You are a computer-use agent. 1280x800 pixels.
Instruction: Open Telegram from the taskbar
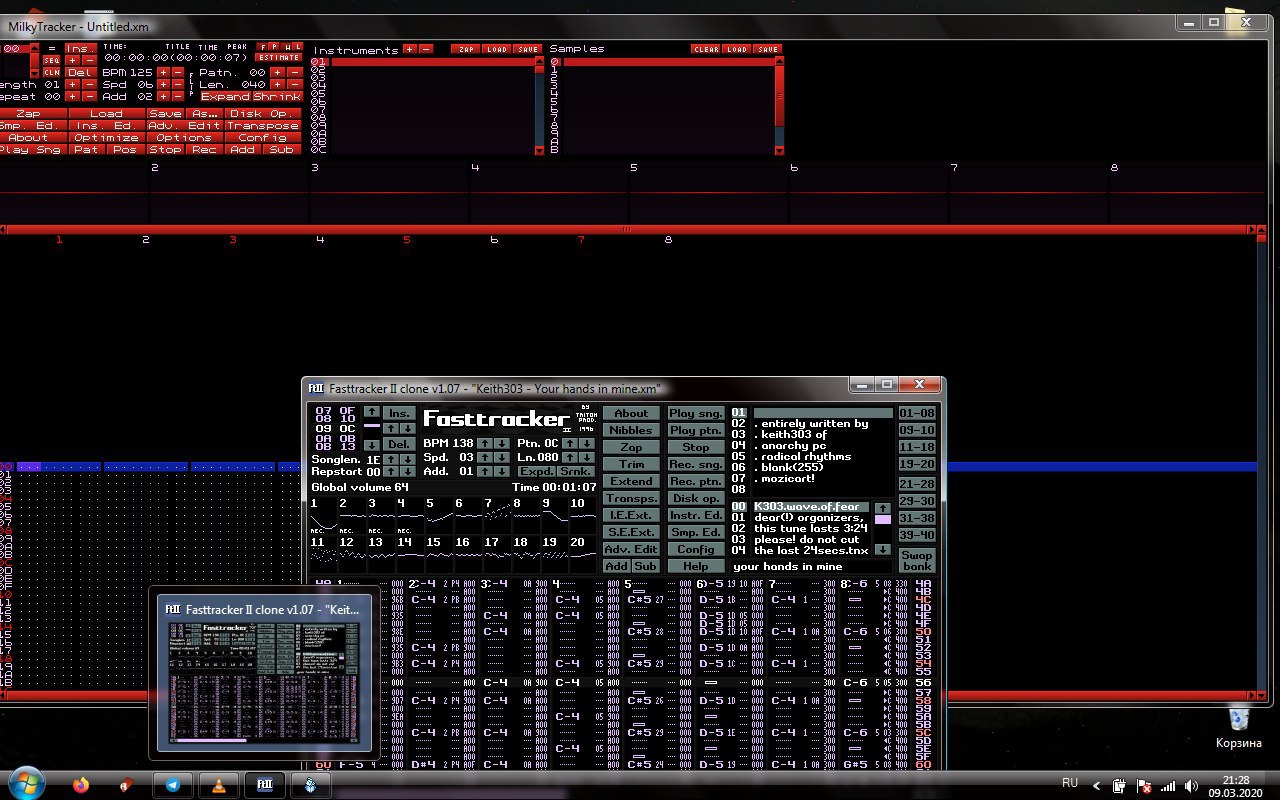[173, 785]
